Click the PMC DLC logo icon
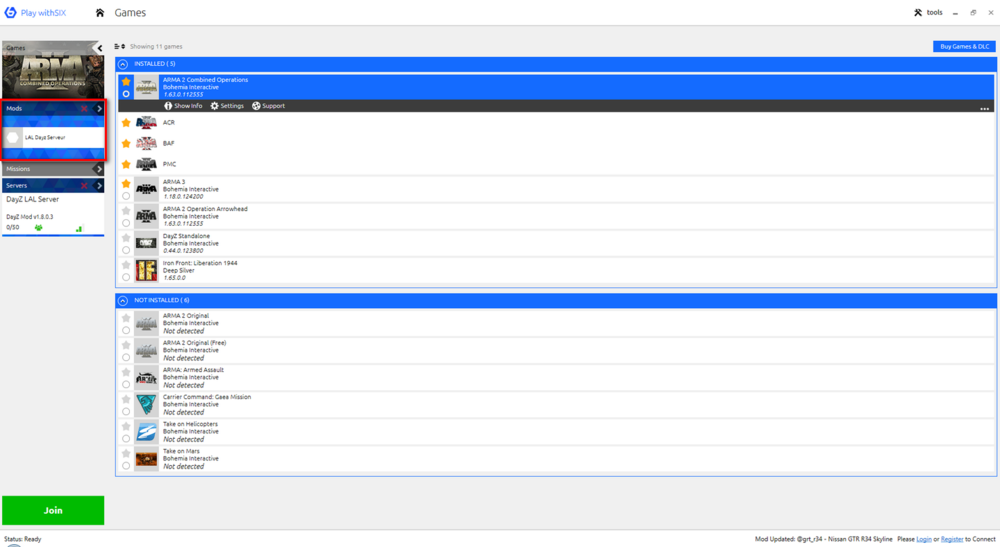This screenshot has height=547, width=1000. point(146,164)
